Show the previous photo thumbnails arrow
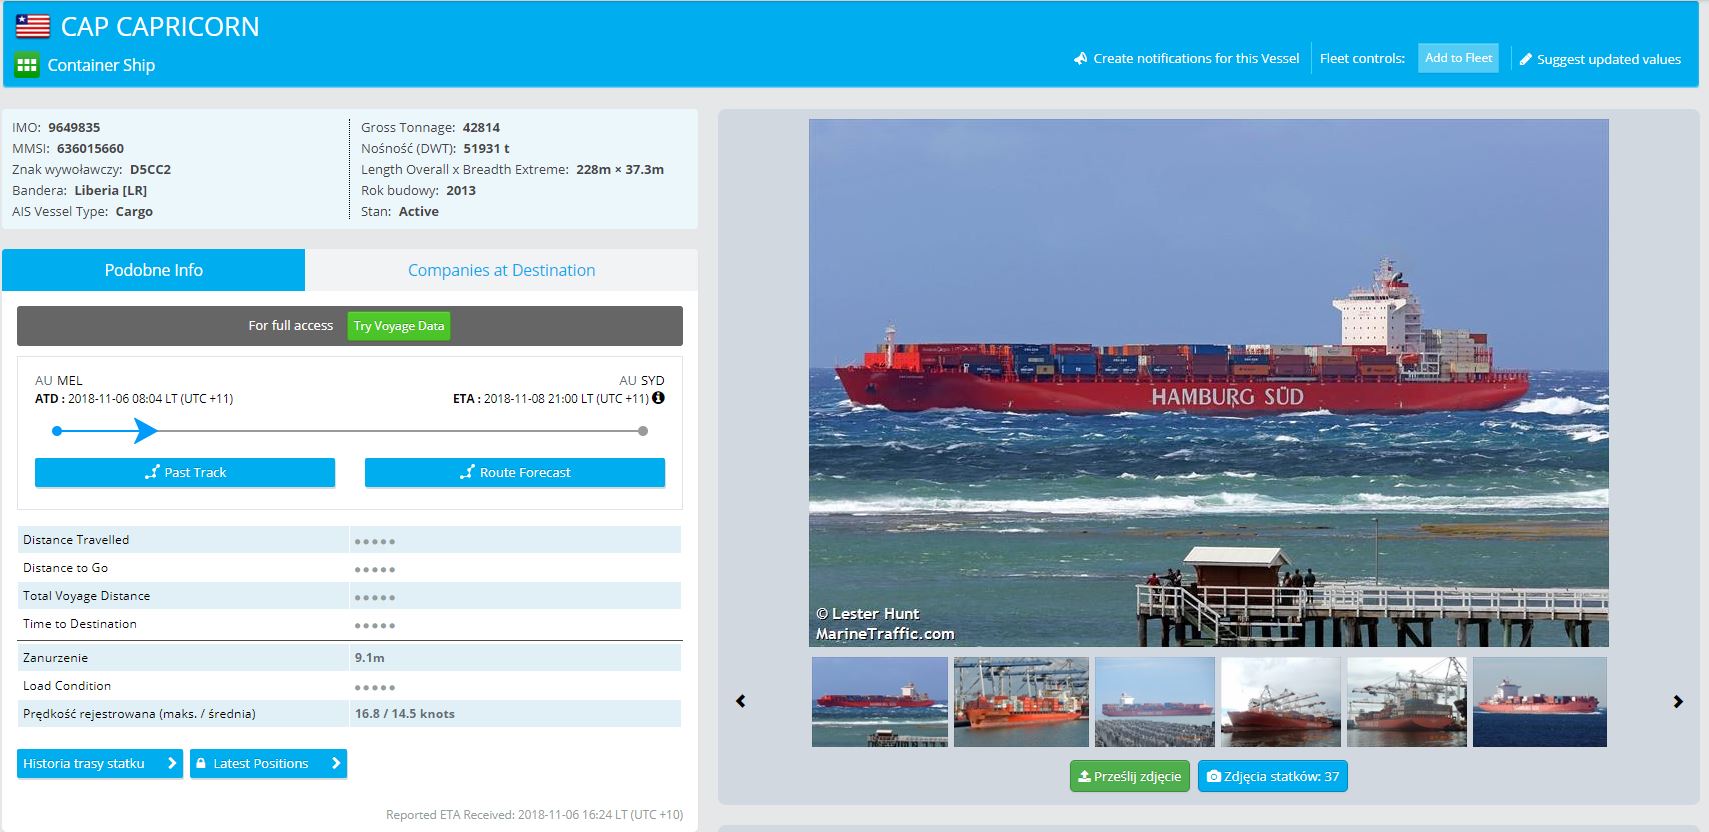This screenshot has height=832, width=1709. pos(741,701)
